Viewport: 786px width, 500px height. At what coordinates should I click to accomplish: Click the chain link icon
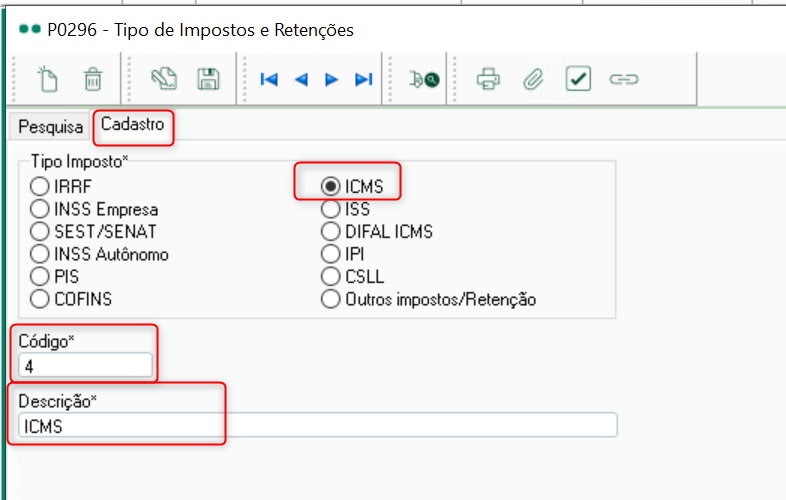pos(624,79)
